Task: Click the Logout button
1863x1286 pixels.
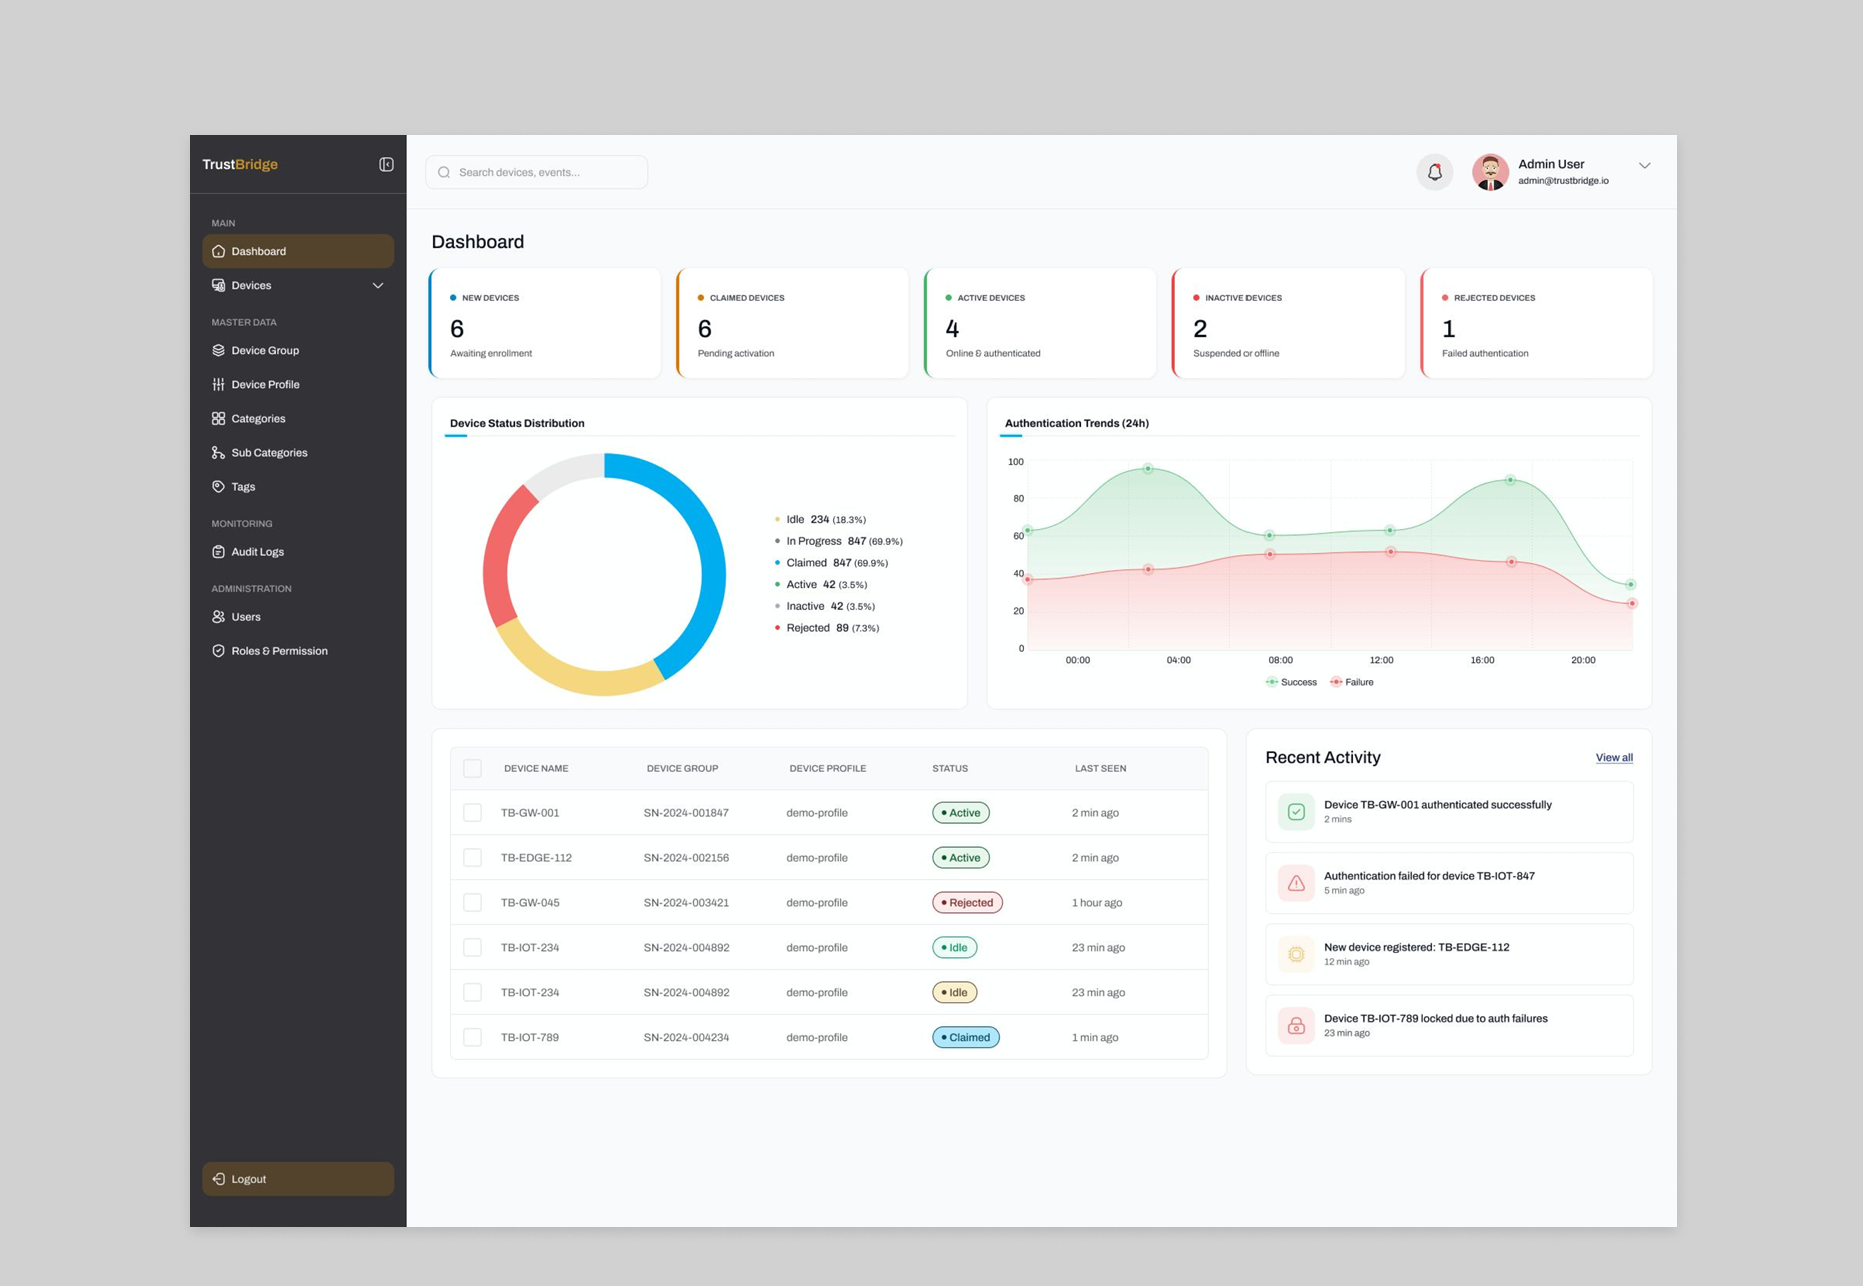Action: [298, 1179]
